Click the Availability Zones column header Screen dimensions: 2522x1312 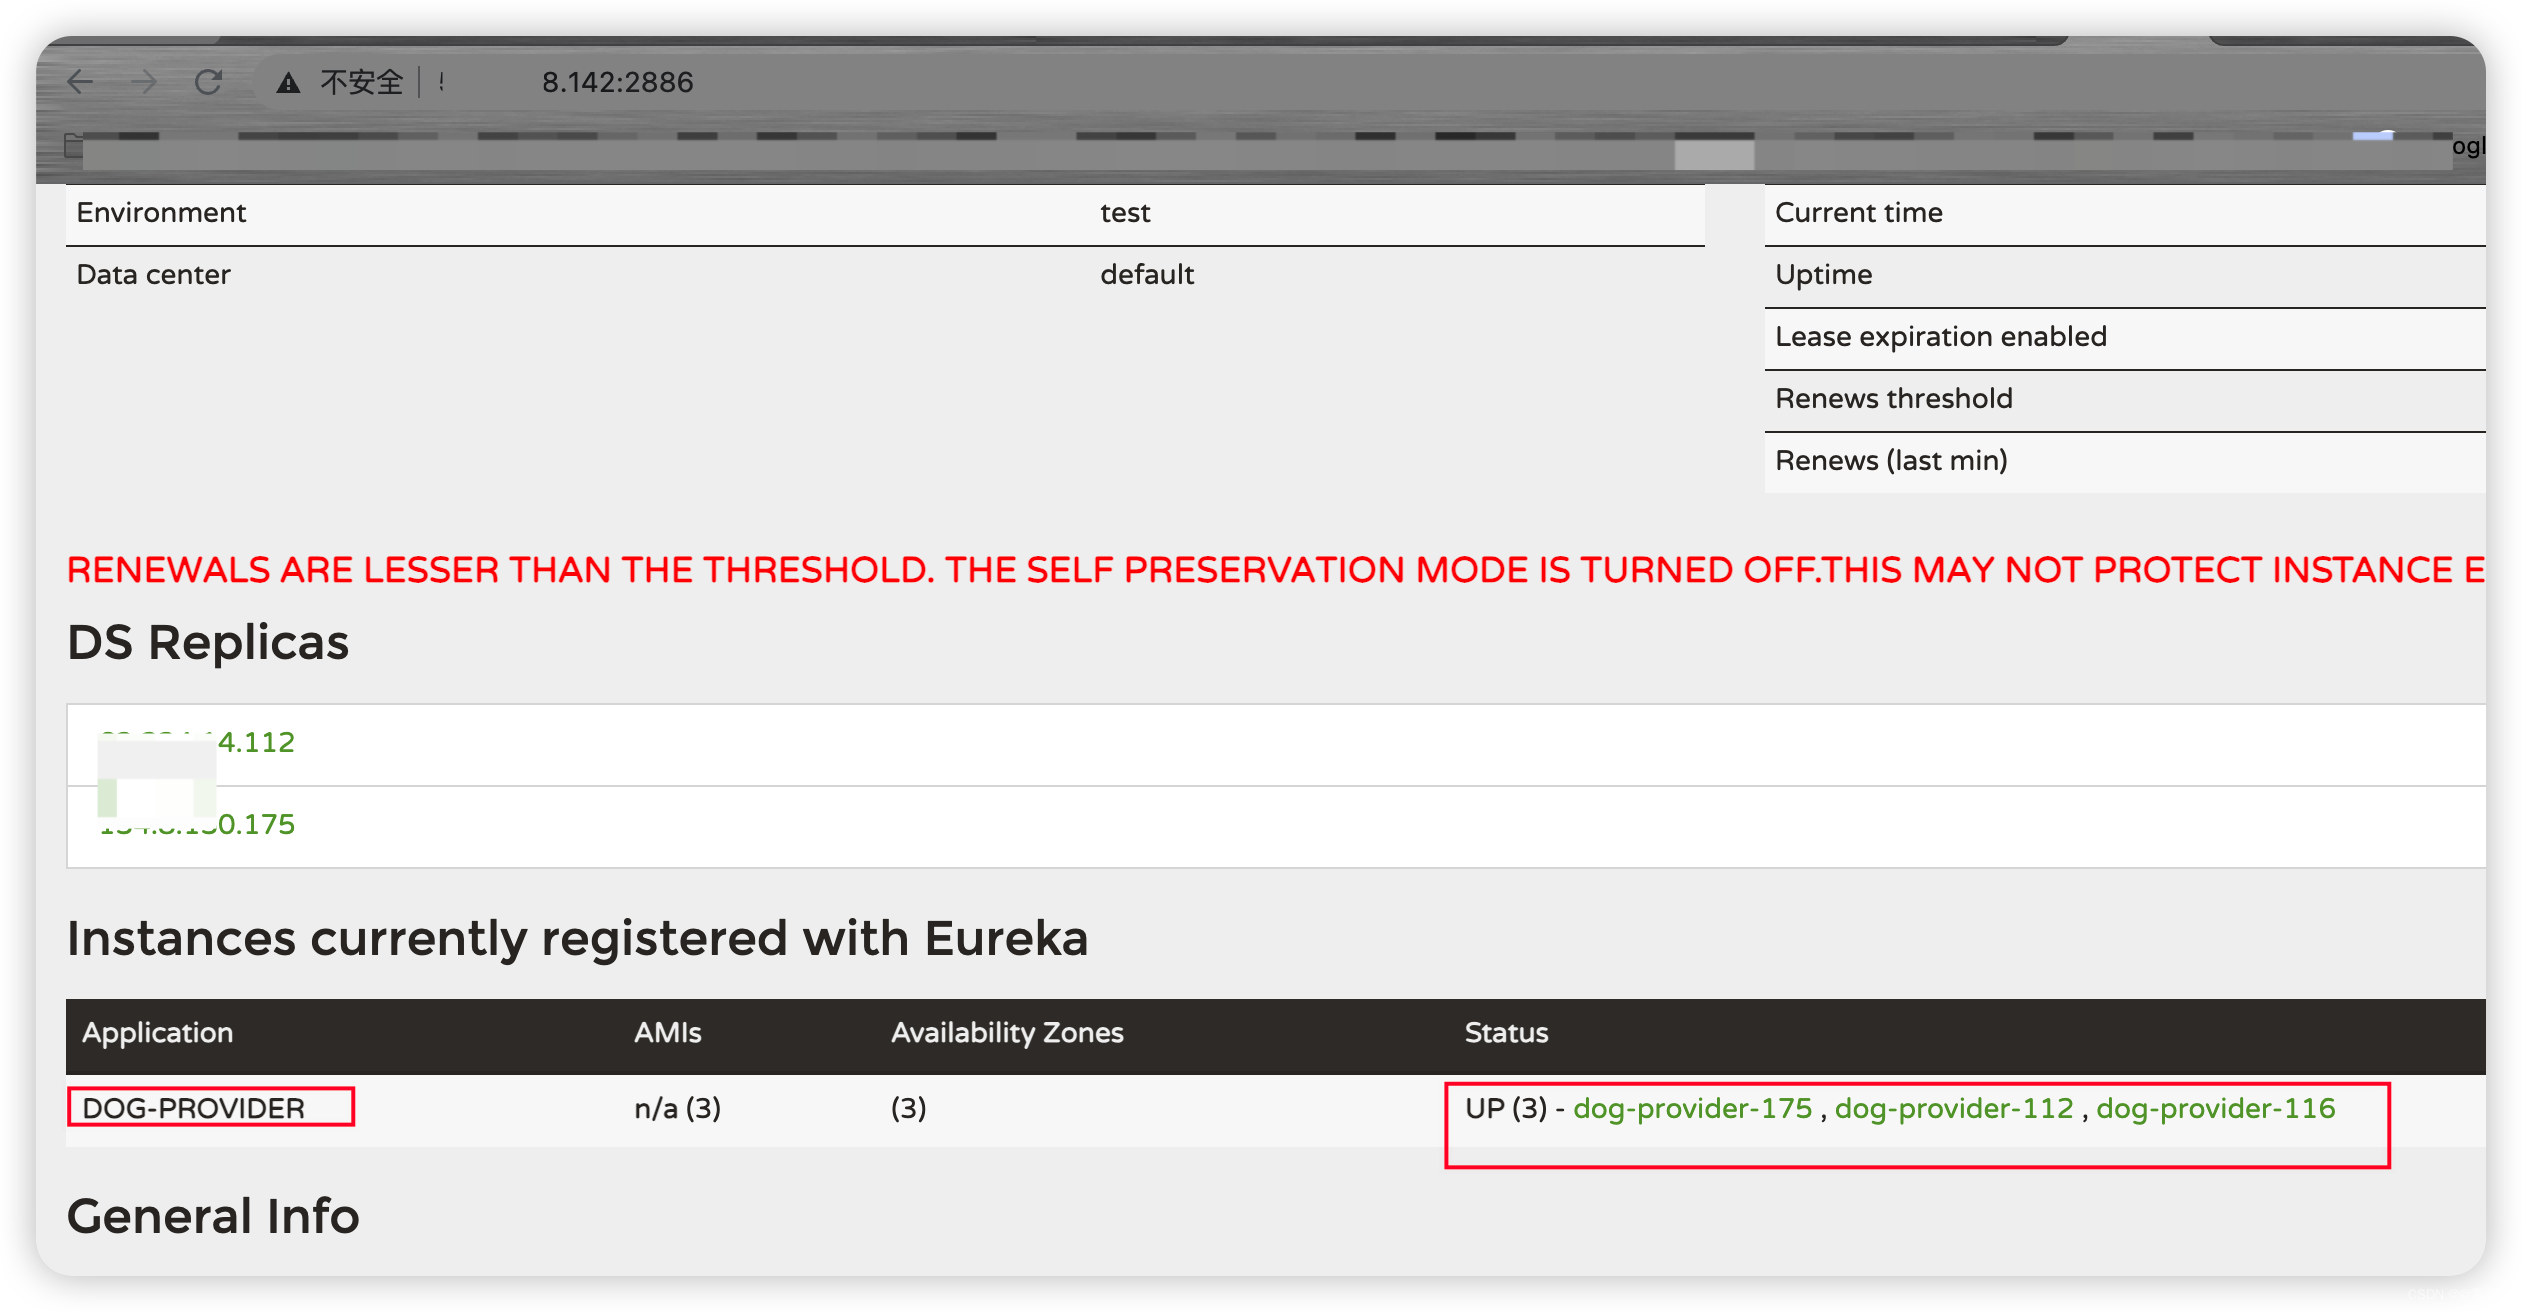pyautogui.click(x=1007, y=1033)
